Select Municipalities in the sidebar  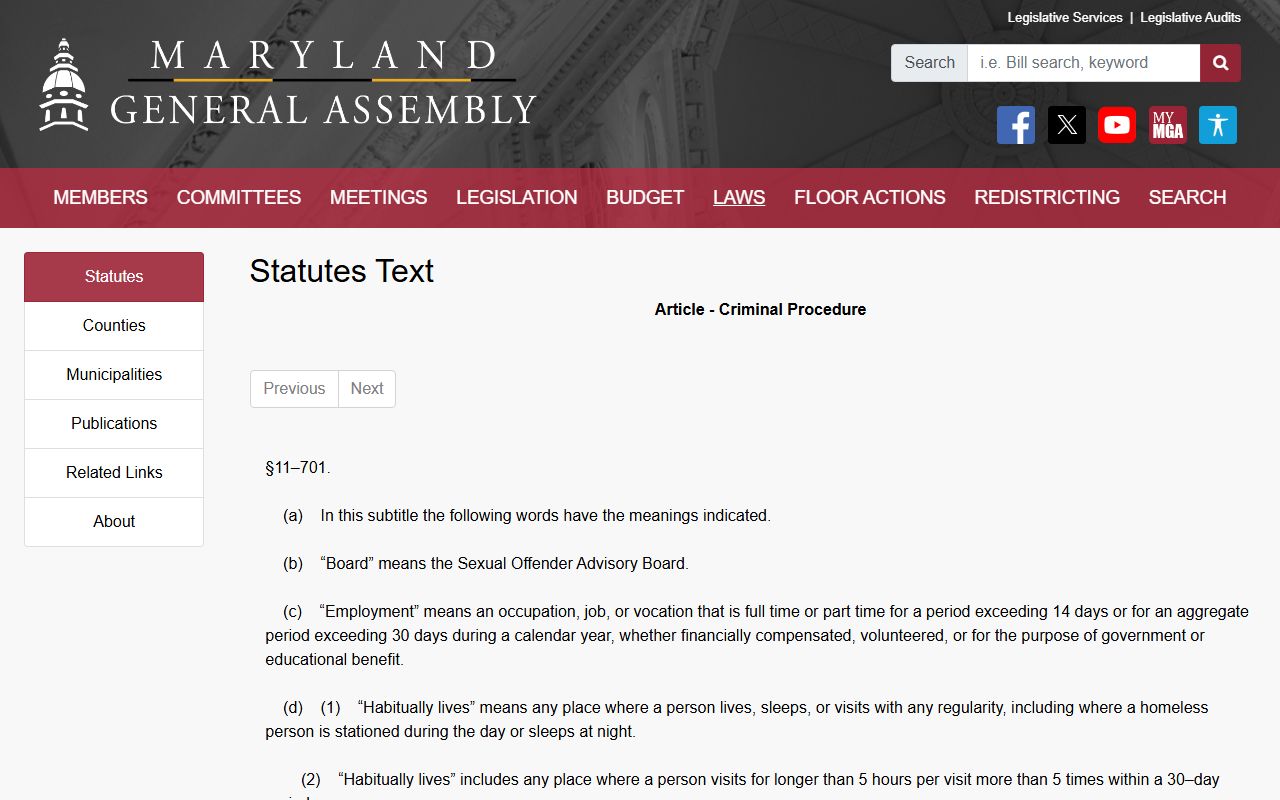pos(114,375)
